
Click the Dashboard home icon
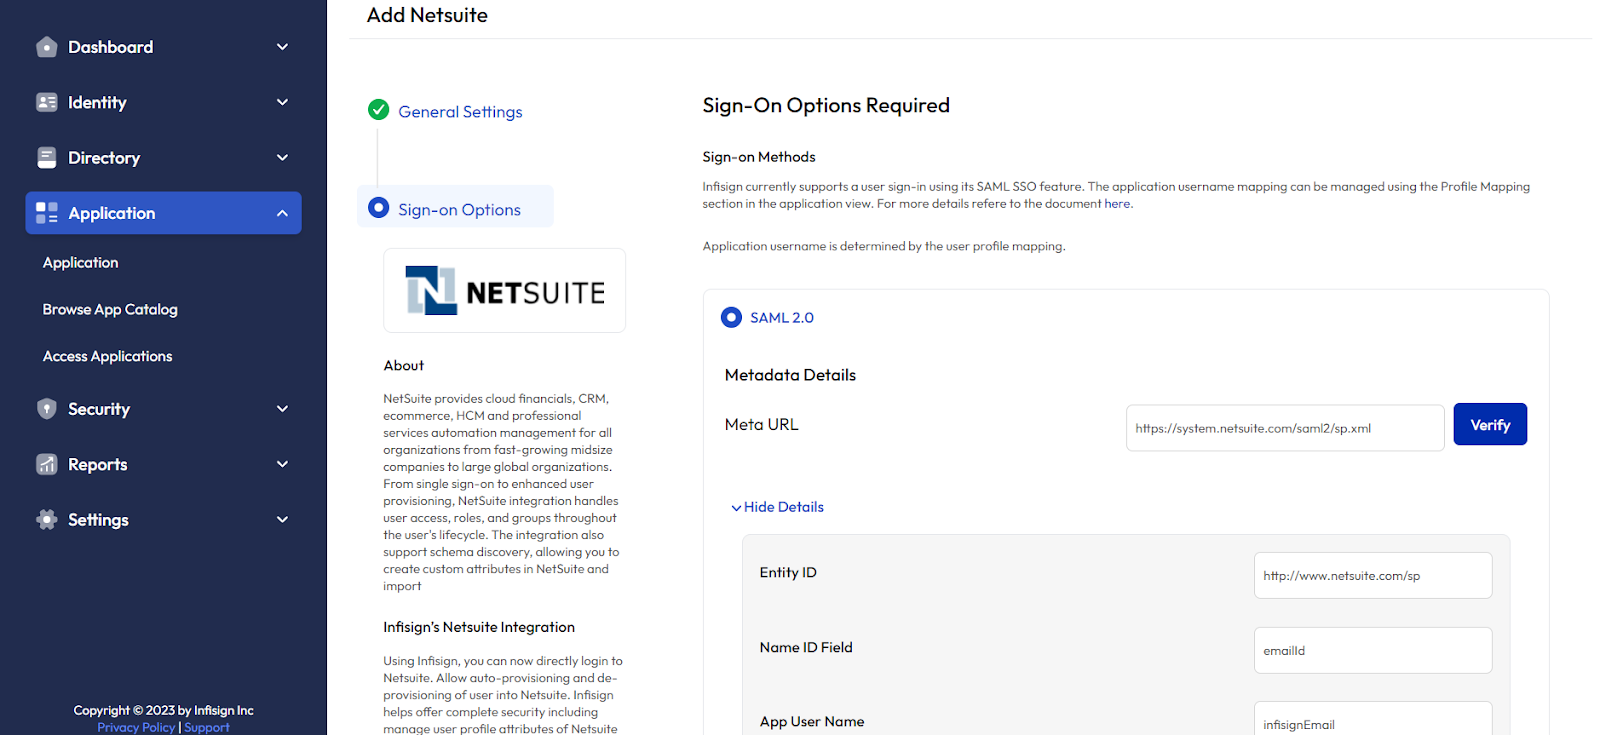[x=46, y=47]
